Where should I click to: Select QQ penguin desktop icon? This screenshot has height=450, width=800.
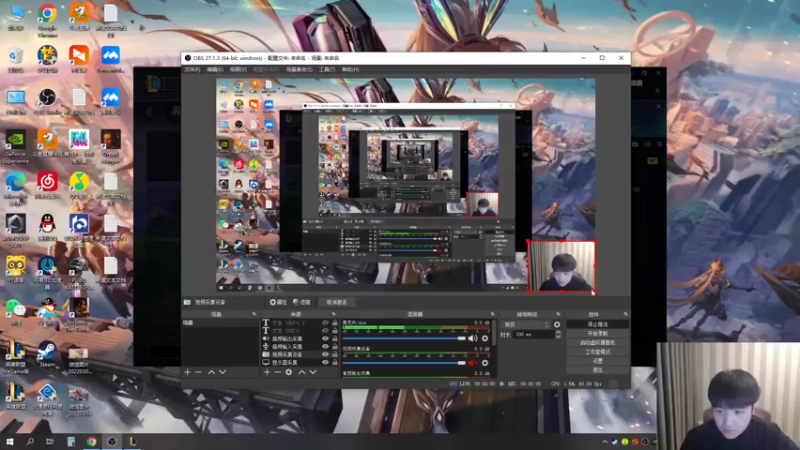pyautogui.click(x=47, y=227)
